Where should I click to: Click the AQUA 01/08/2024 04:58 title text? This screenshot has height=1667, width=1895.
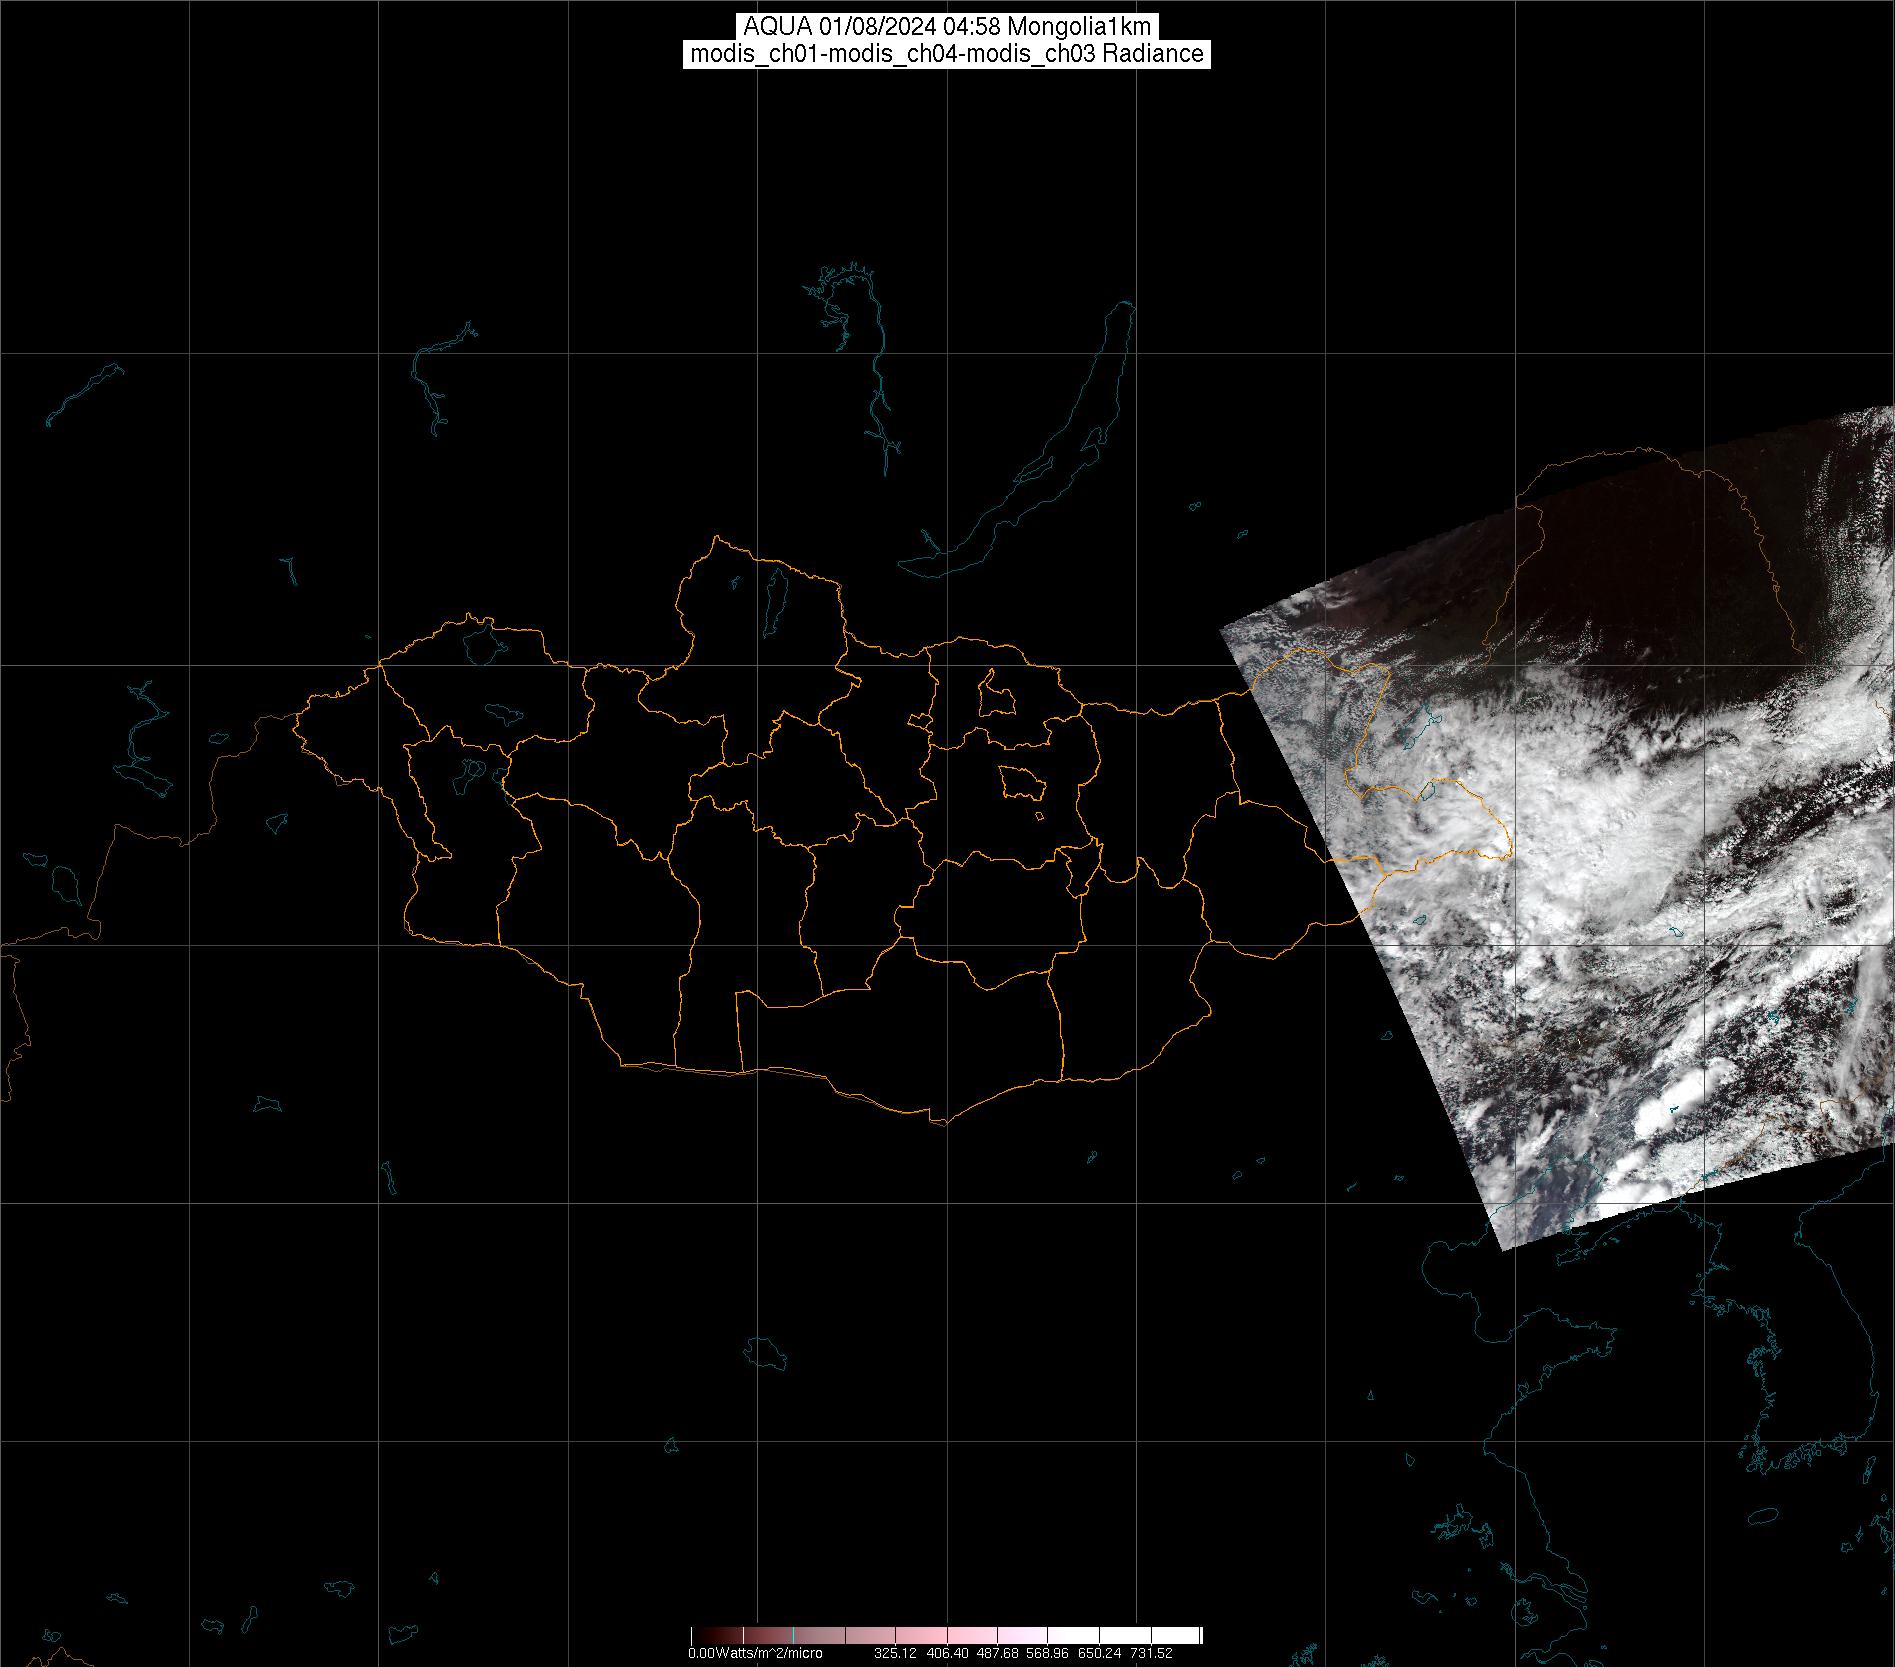point(946,27)
